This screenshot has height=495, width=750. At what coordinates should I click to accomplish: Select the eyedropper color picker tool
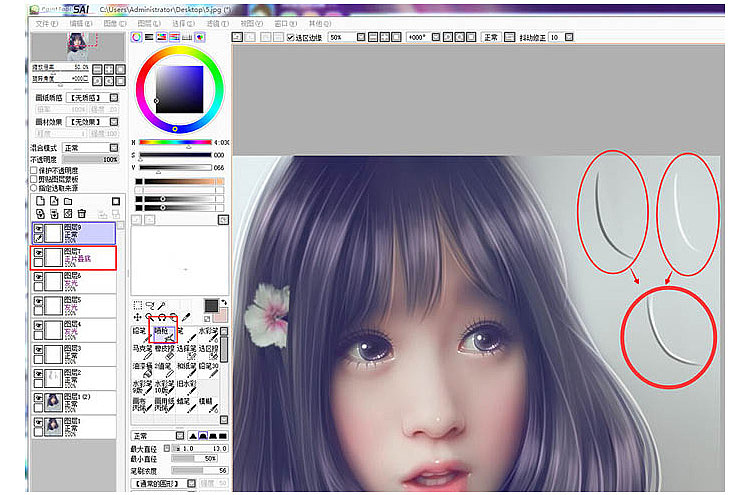[186, 317]
